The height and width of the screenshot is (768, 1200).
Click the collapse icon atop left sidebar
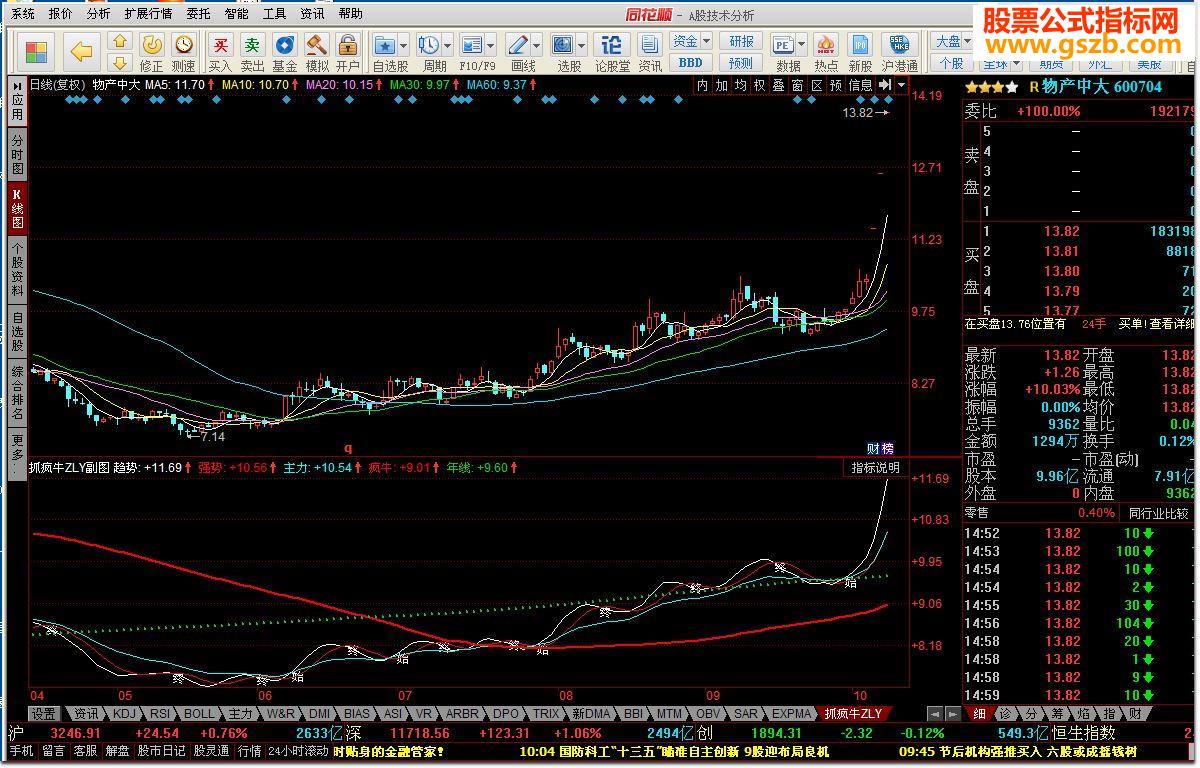[x=17, y=88]
